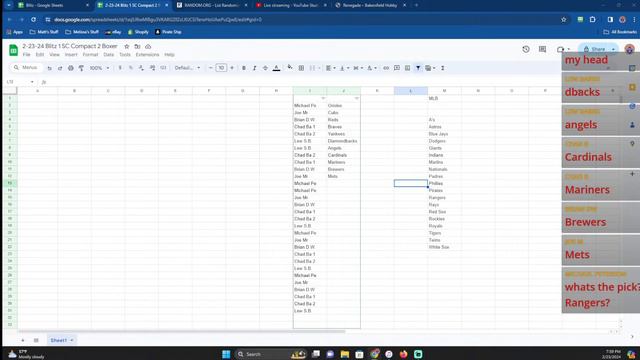Click the Menus search box
Viewport: 640px width, 360px height.
(x=26, y=68)
